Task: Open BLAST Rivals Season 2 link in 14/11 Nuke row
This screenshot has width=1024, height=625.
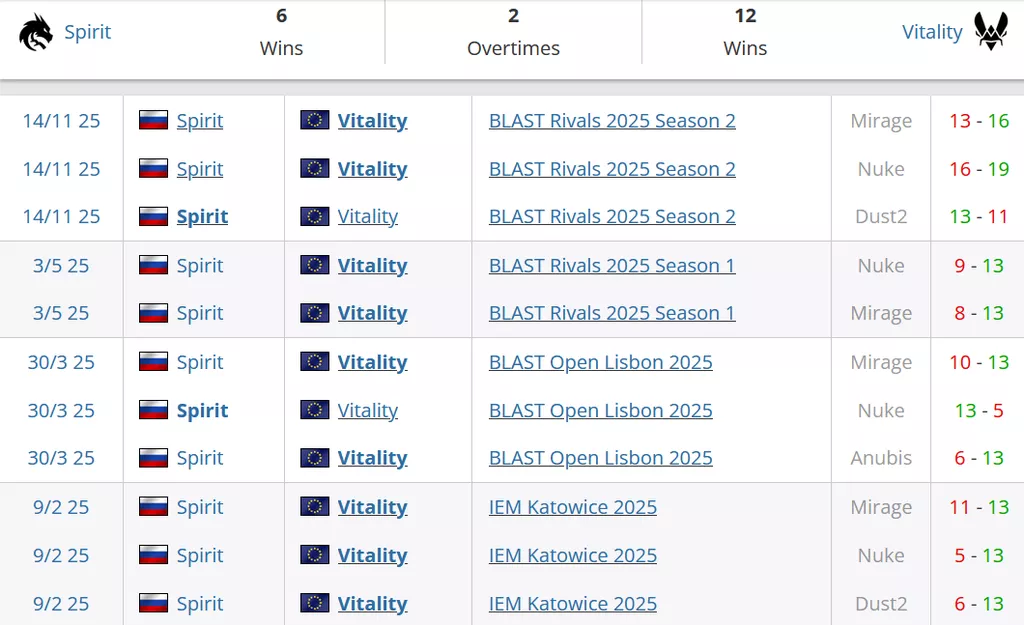Action: pyautogui.click(x=612, y=169)
